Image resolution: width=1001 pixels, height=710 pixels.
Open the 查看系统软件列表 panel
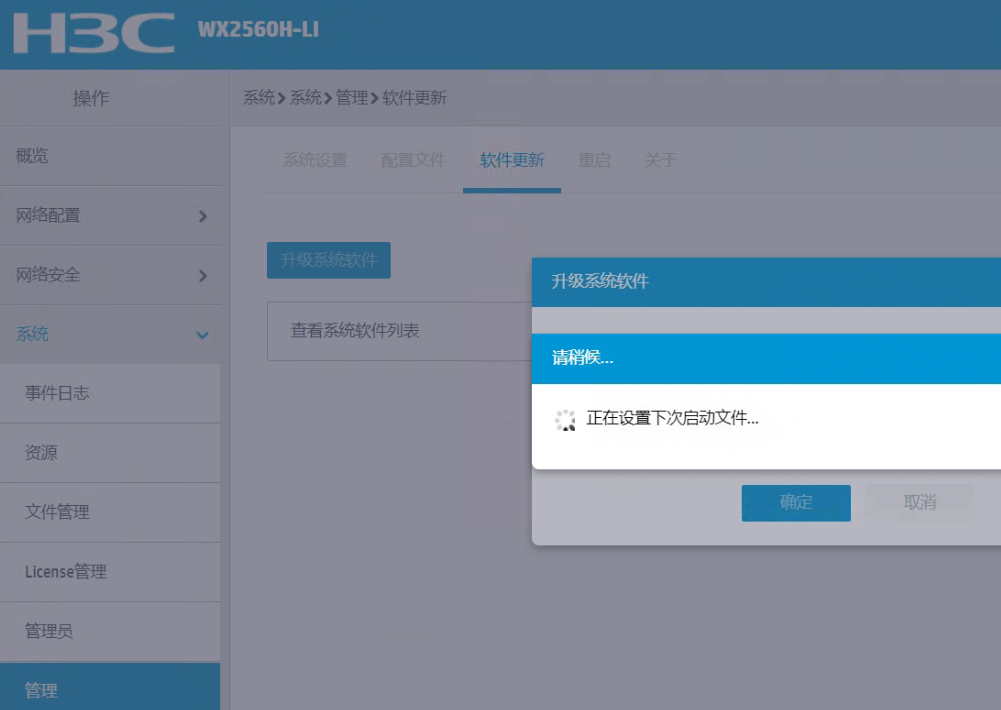coord(400,331)
